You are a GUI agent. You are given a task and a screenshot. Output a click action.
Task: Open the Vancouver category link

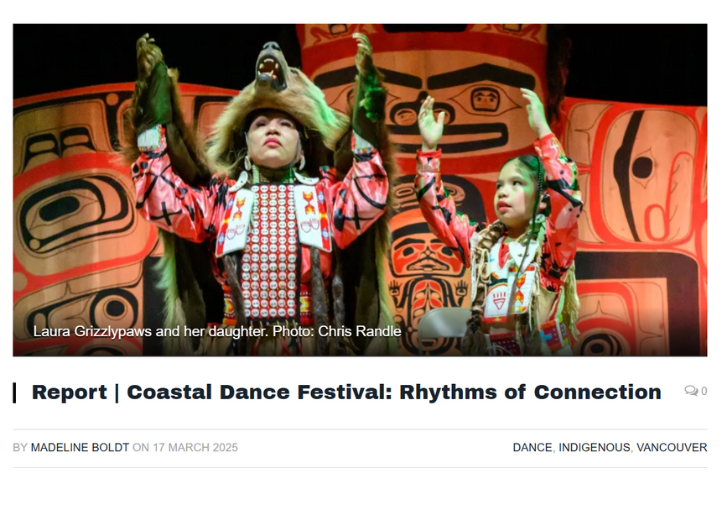pyautogui.click(x=671, y=447)
